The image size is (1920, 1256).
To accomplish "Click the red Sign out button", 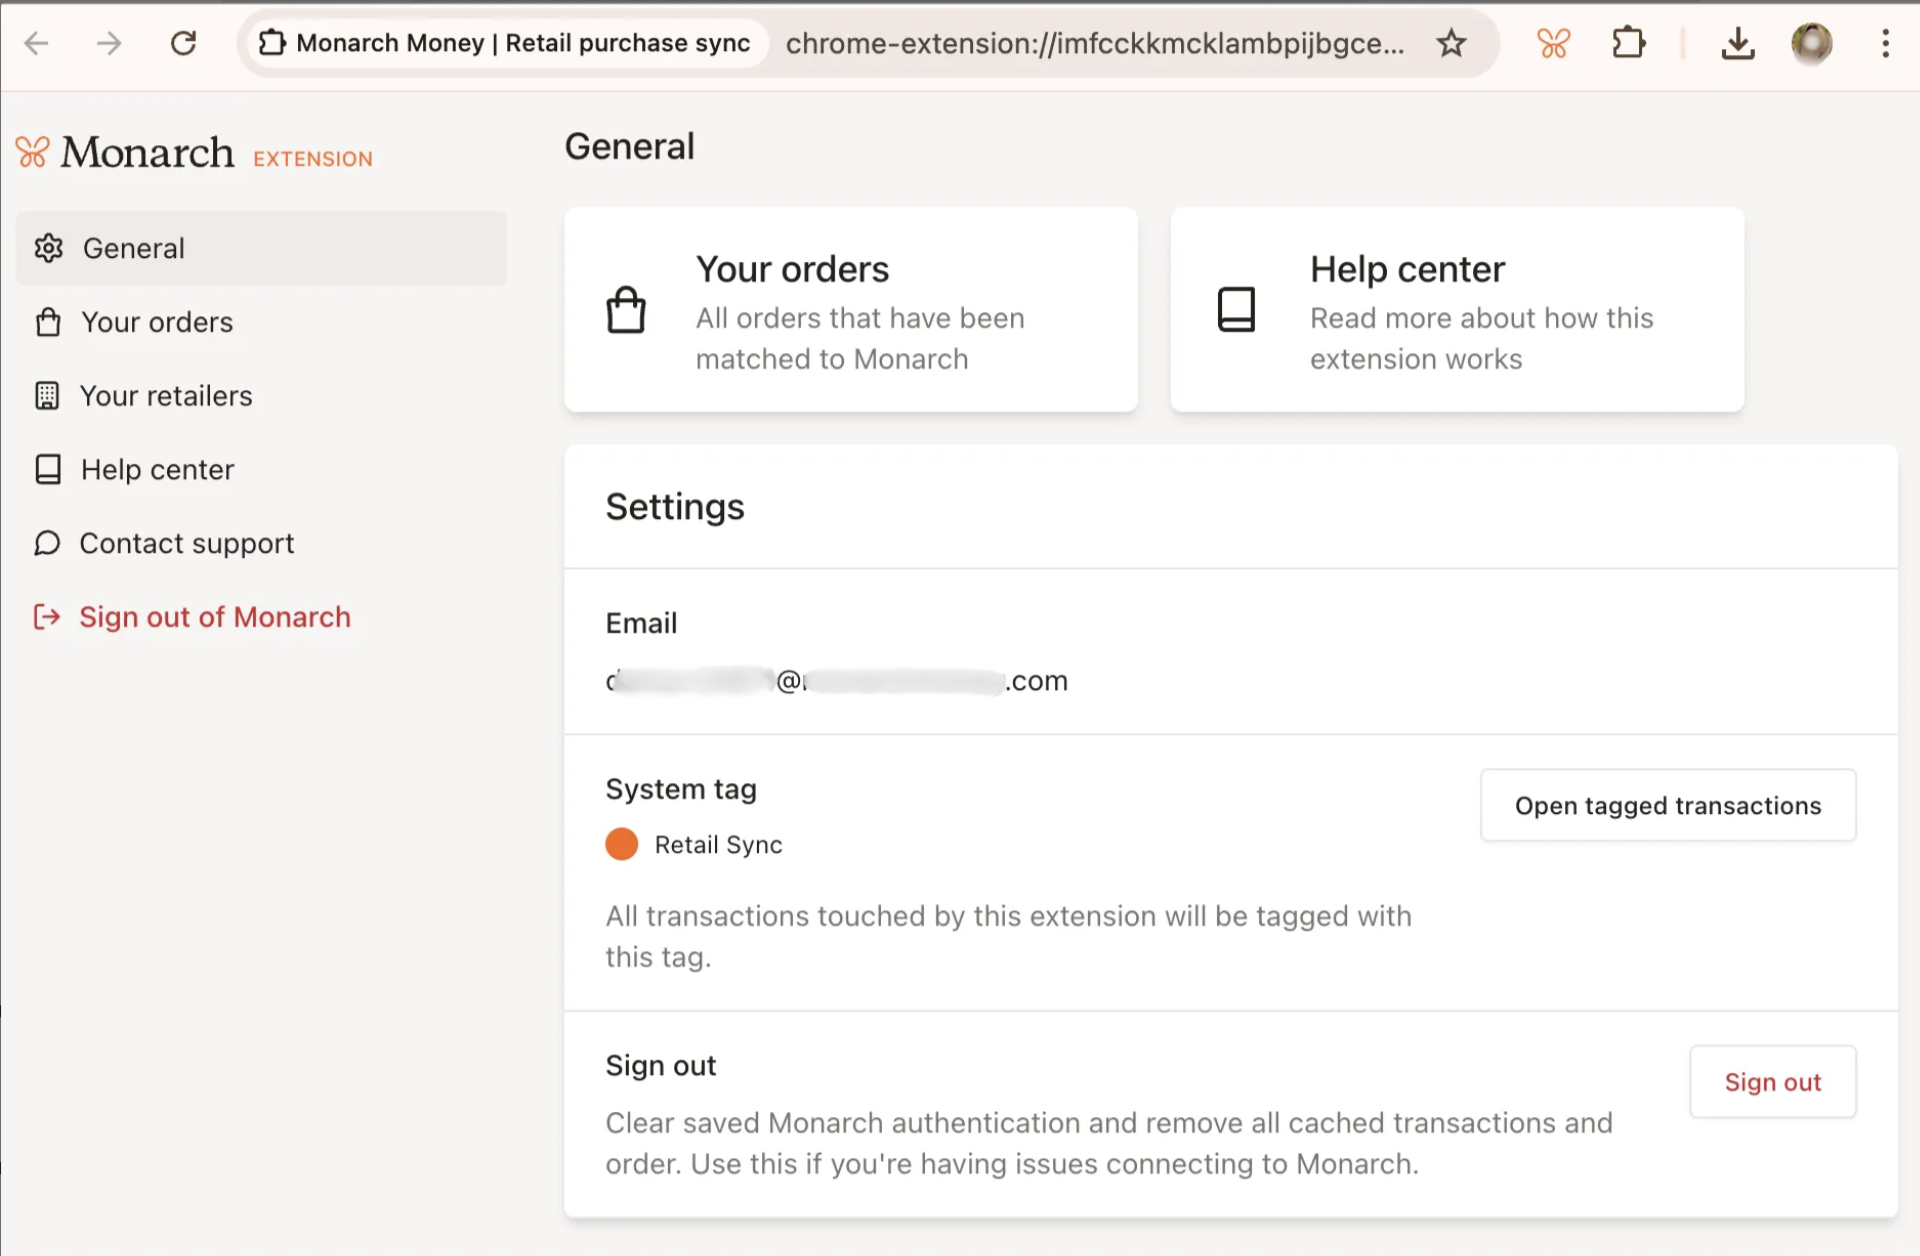I will tap(1772, 1082).
